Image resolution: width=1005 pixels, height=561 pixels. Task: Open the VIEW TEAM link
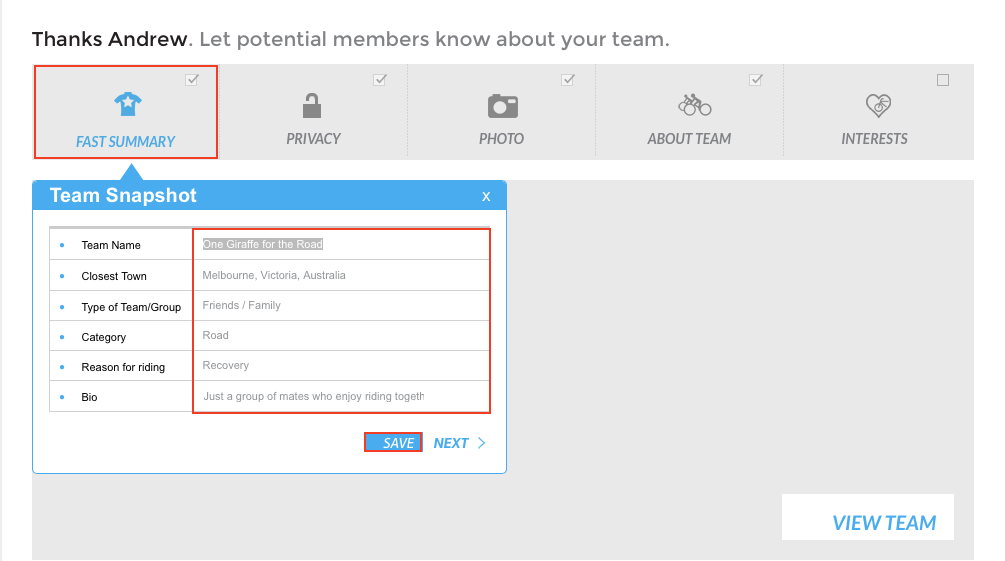click(x=884, y=523)
